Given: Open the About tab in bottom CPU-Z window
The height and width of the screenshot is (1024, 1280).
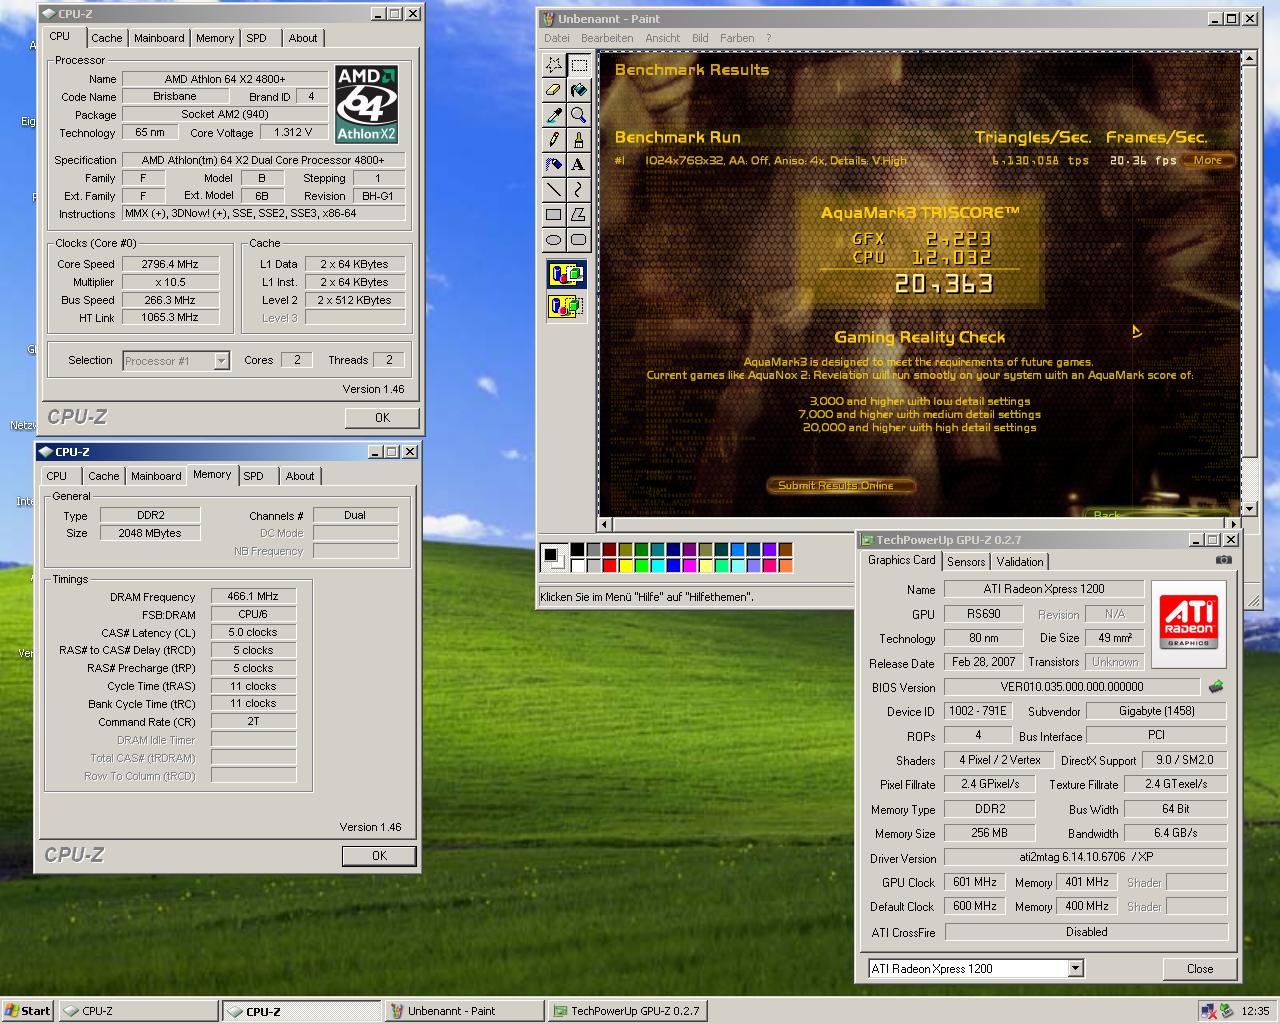Looking at the screenshot, I should click(x=300, y=476).
